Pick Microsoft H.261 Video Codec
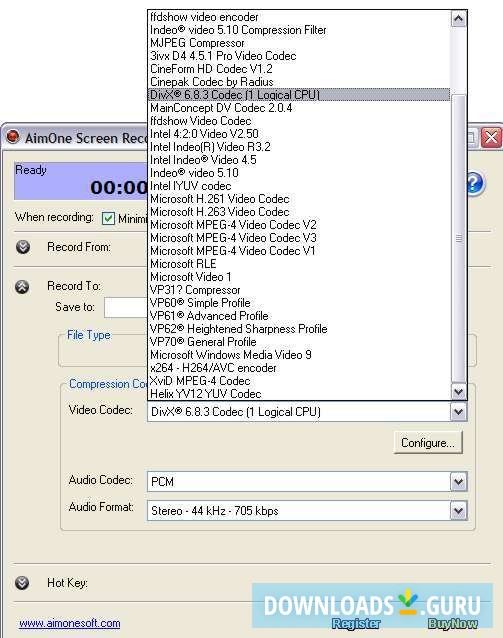The width and height of the screenshot is (503, 638). click(x=299, y=199)
